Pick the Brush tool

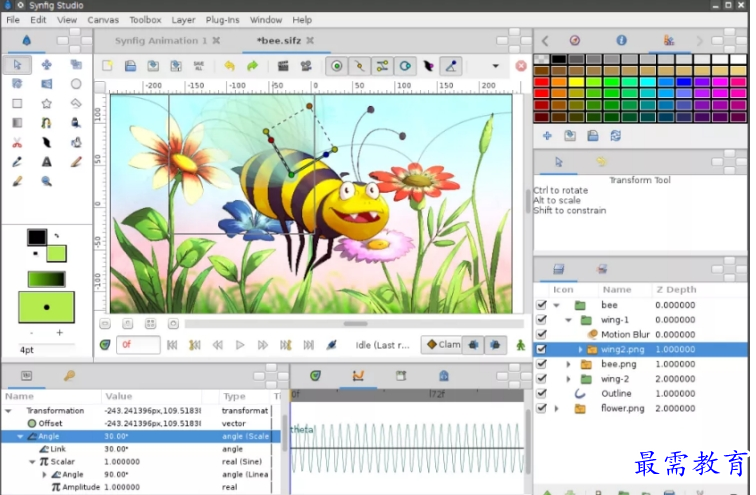tap(17, 181)
